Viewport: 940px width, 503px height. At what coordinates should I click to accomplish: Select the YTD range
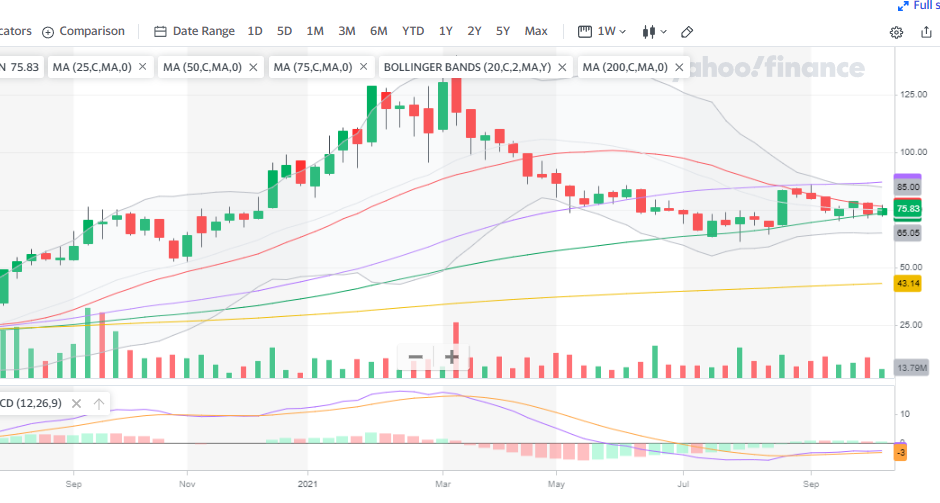[x=412, y=31]
